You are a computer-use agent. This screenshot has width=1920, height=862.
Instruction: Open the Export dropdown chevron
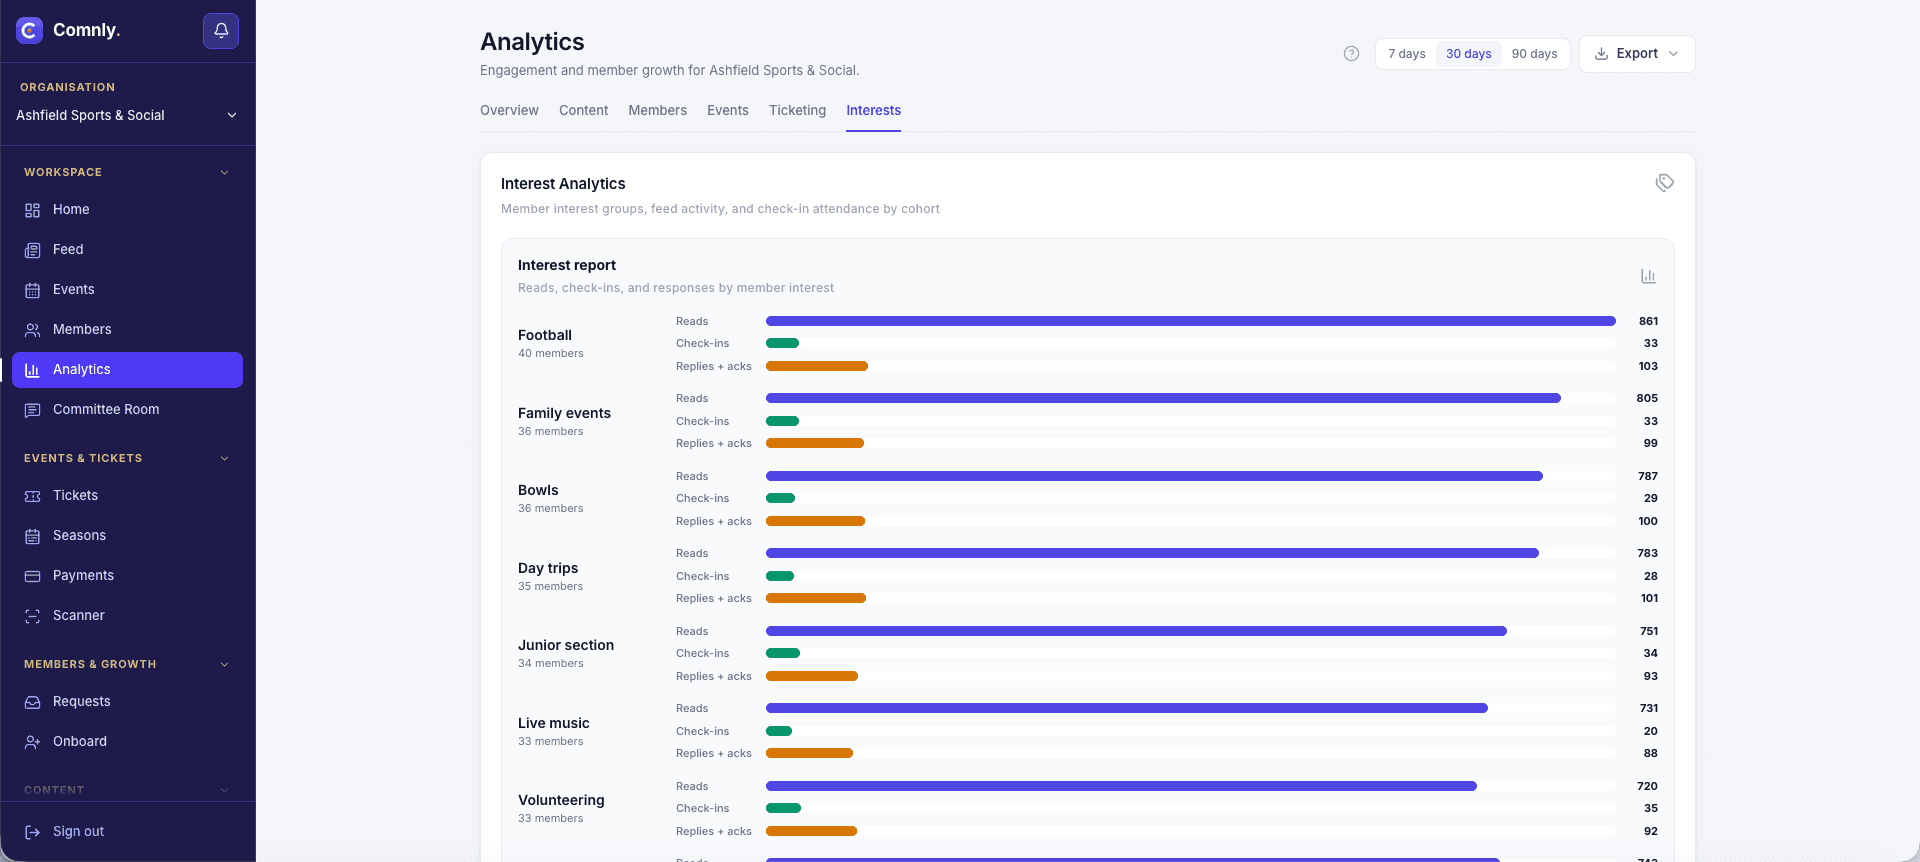[1674, 54]
